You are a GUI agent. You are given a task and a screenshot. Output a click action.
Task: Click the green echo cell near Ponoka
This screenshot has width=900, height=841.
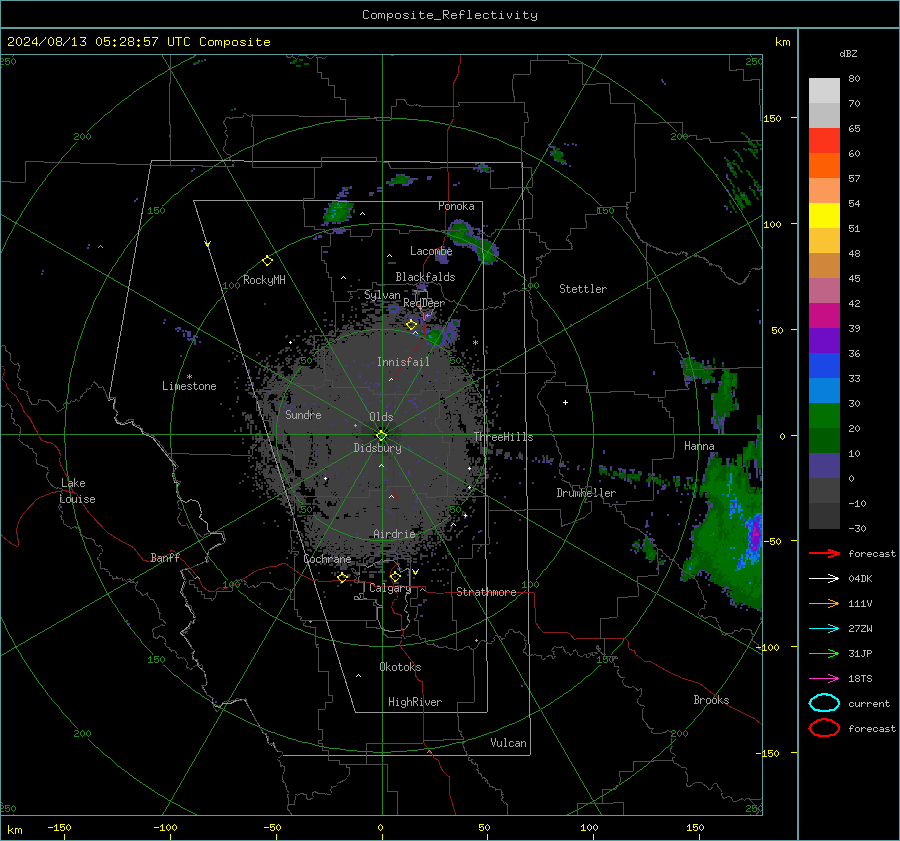tap(473, 242)
